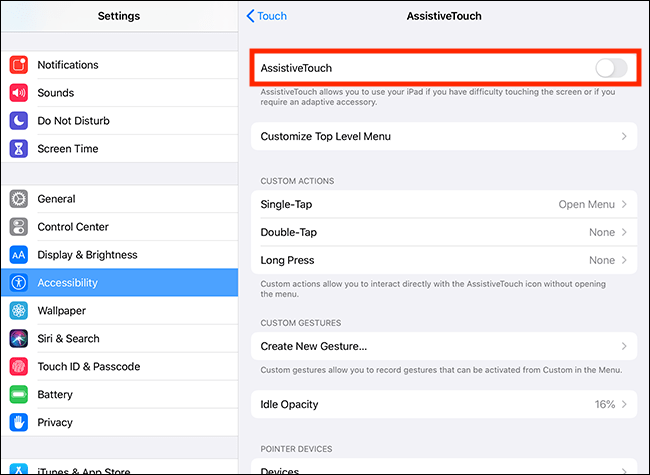Tap Create New Gesture
Screen dimensions: 650x475
pyautogui.click(x=444, y=346)
